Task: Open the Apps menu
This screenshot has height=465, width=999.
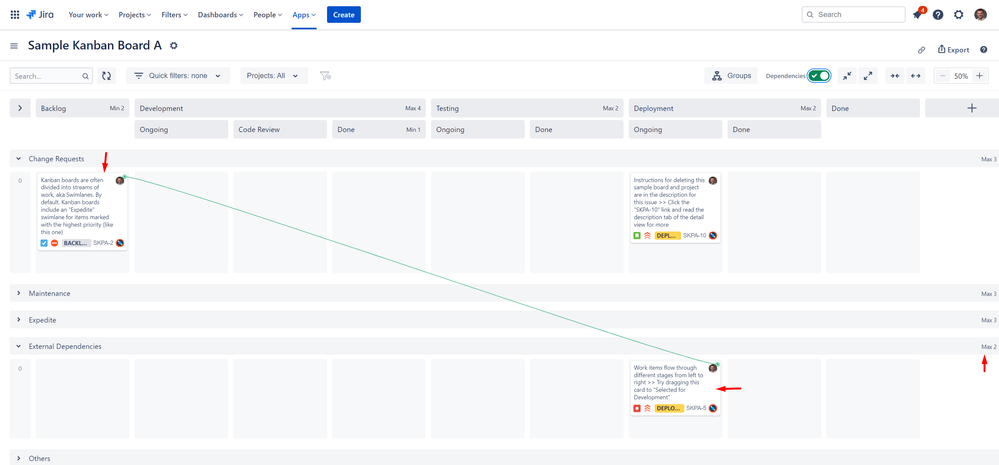Action: click(304, 15)
